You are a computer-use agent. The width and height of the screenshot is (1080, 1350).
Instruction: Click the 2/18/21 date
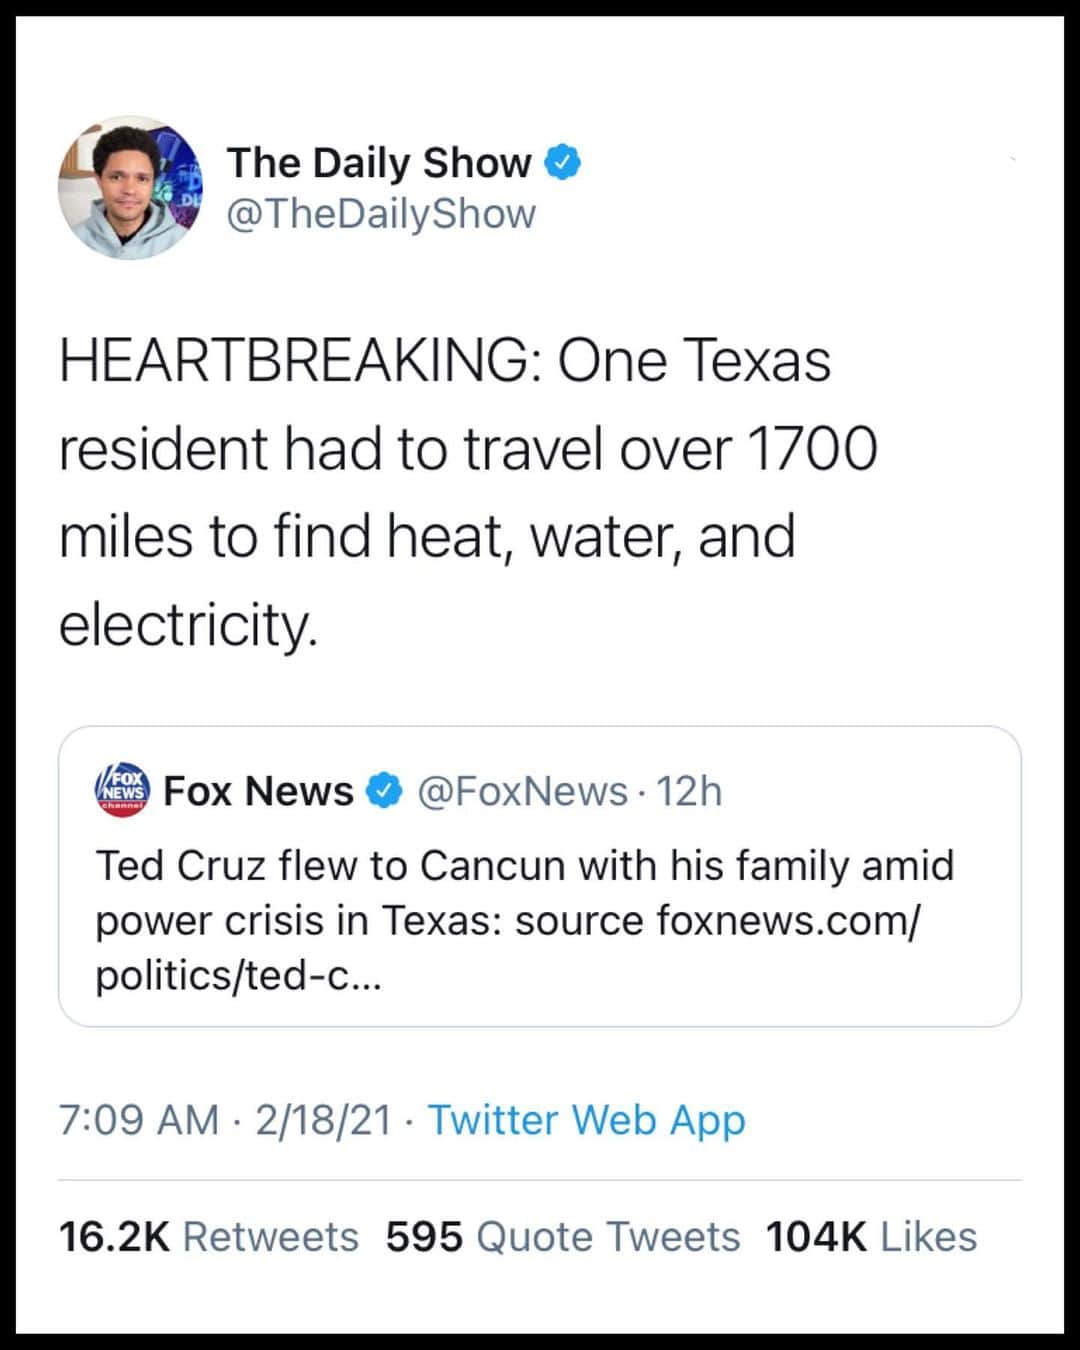pos(323,1119)
